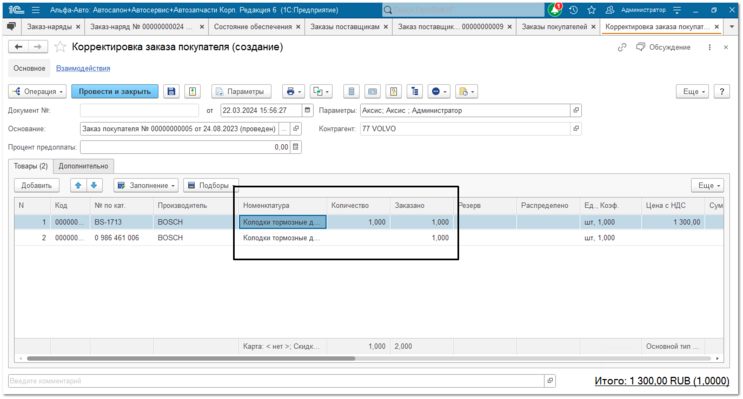Open the Взаимодействия link
Viewport: 743px width, 399px height.
[x=83, y=68]
